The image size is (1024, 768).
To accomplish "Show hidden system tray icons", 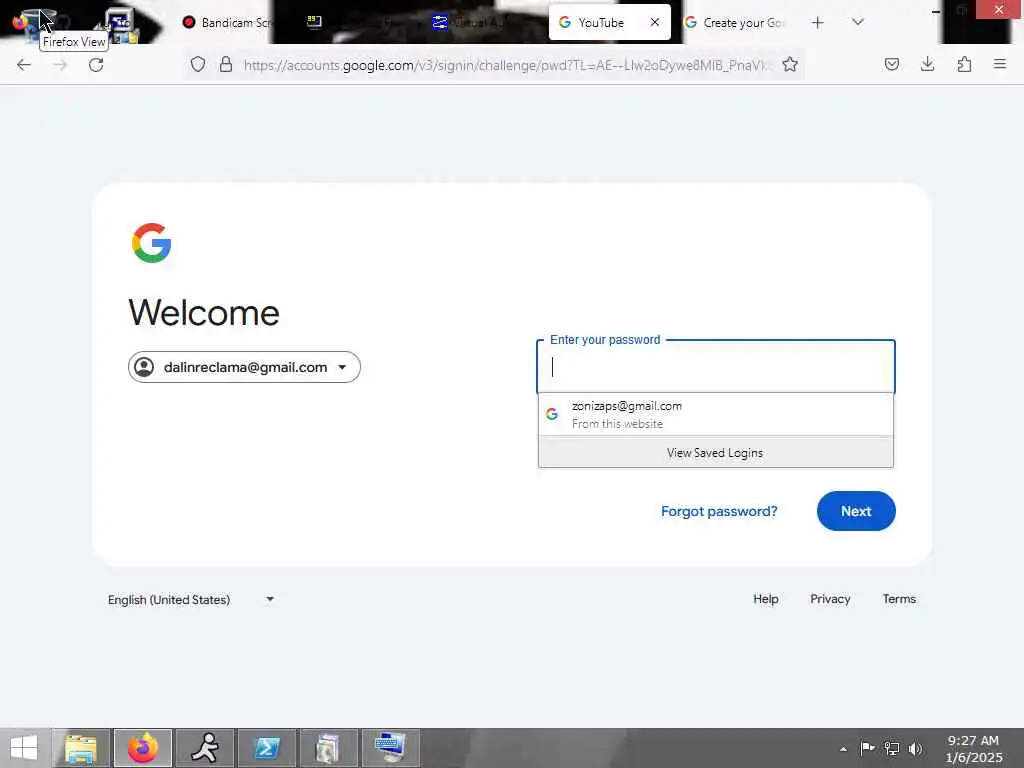I will [843, 749].
